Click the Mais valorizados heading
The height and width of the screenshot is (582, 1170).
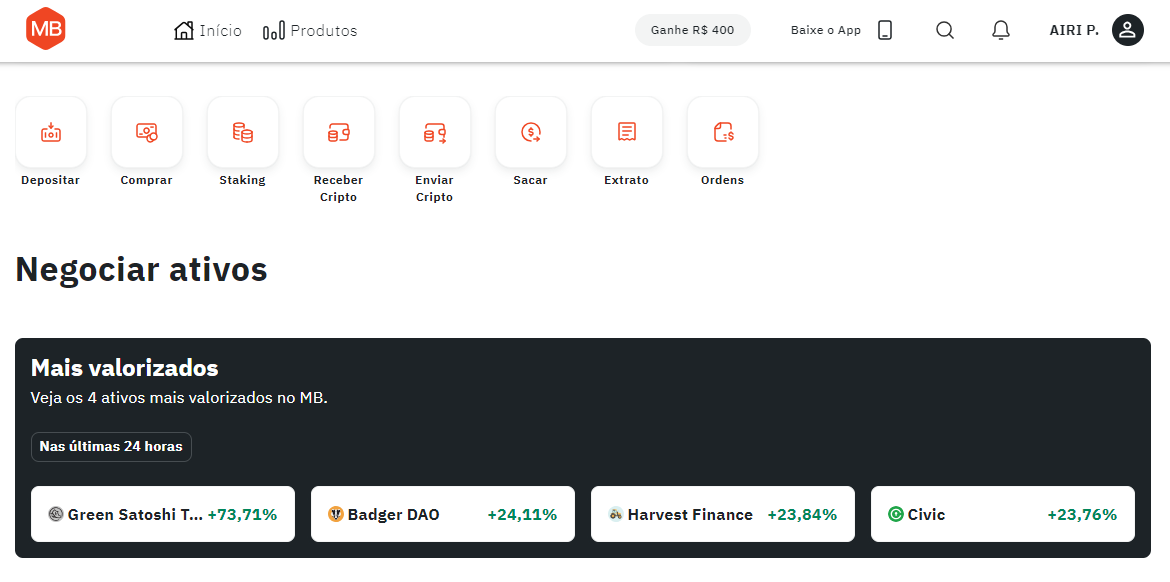[125, 368]
